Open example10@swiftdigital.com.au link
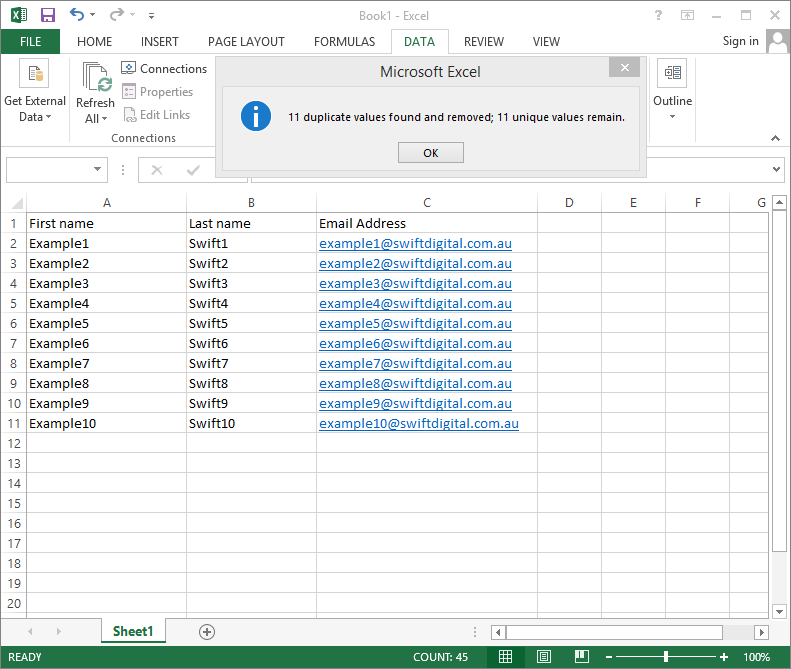Image resolution: width=791 pixels, height=669 pixels. pyautogui.click(x=419, y=424)
